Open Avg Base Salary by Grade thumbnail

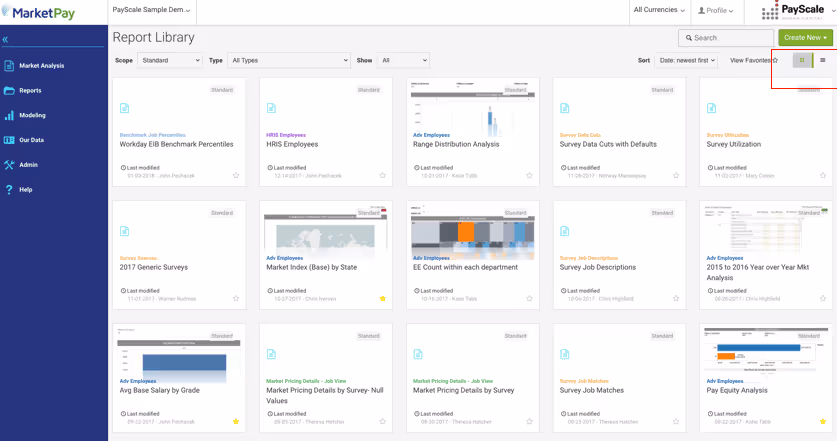tap(179, 355)
